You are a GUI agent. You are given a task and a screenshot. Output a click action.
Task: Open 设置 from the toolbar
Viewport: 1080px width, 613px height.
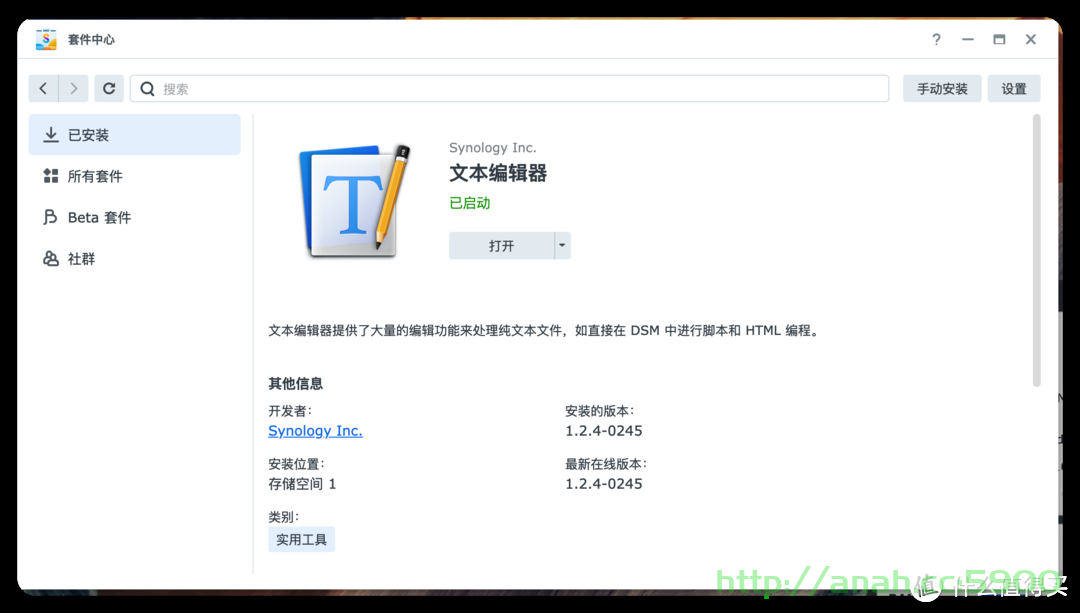click(x=1013, y=88)
